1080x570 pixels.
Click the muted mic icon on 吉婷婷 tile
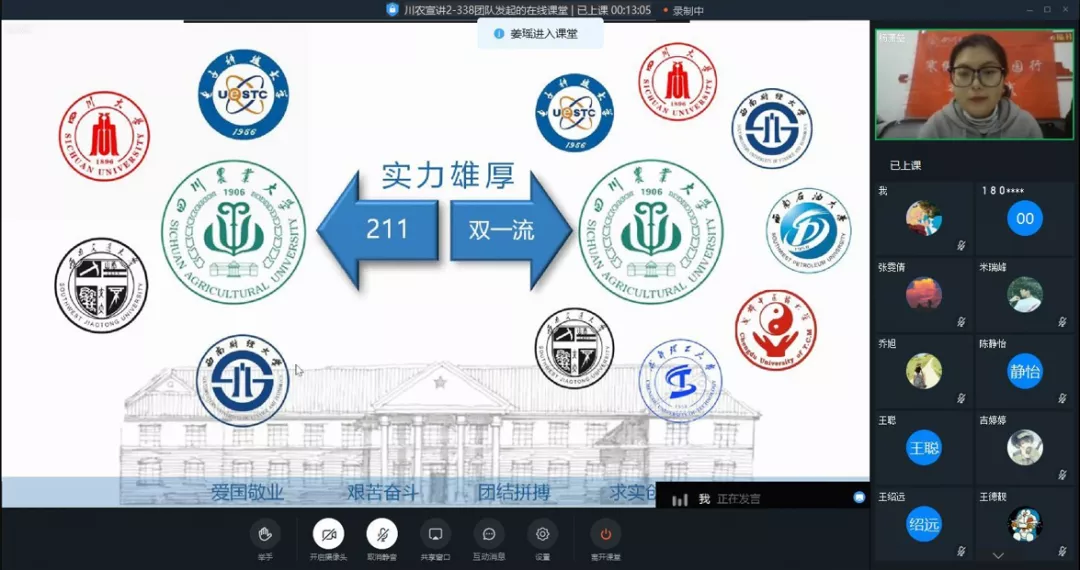point(1063,474)
